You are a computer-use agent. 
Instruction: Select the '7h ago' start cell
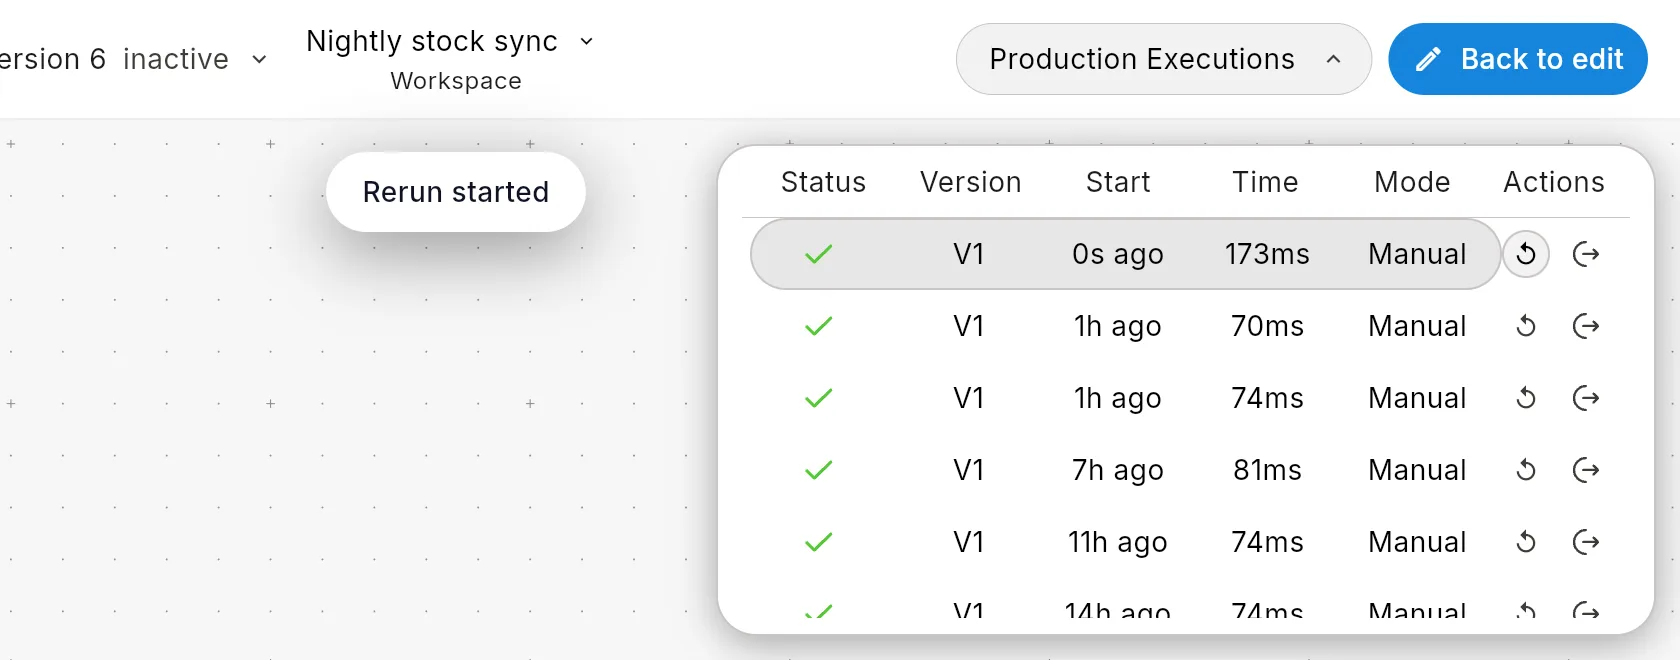point(1118,471)
